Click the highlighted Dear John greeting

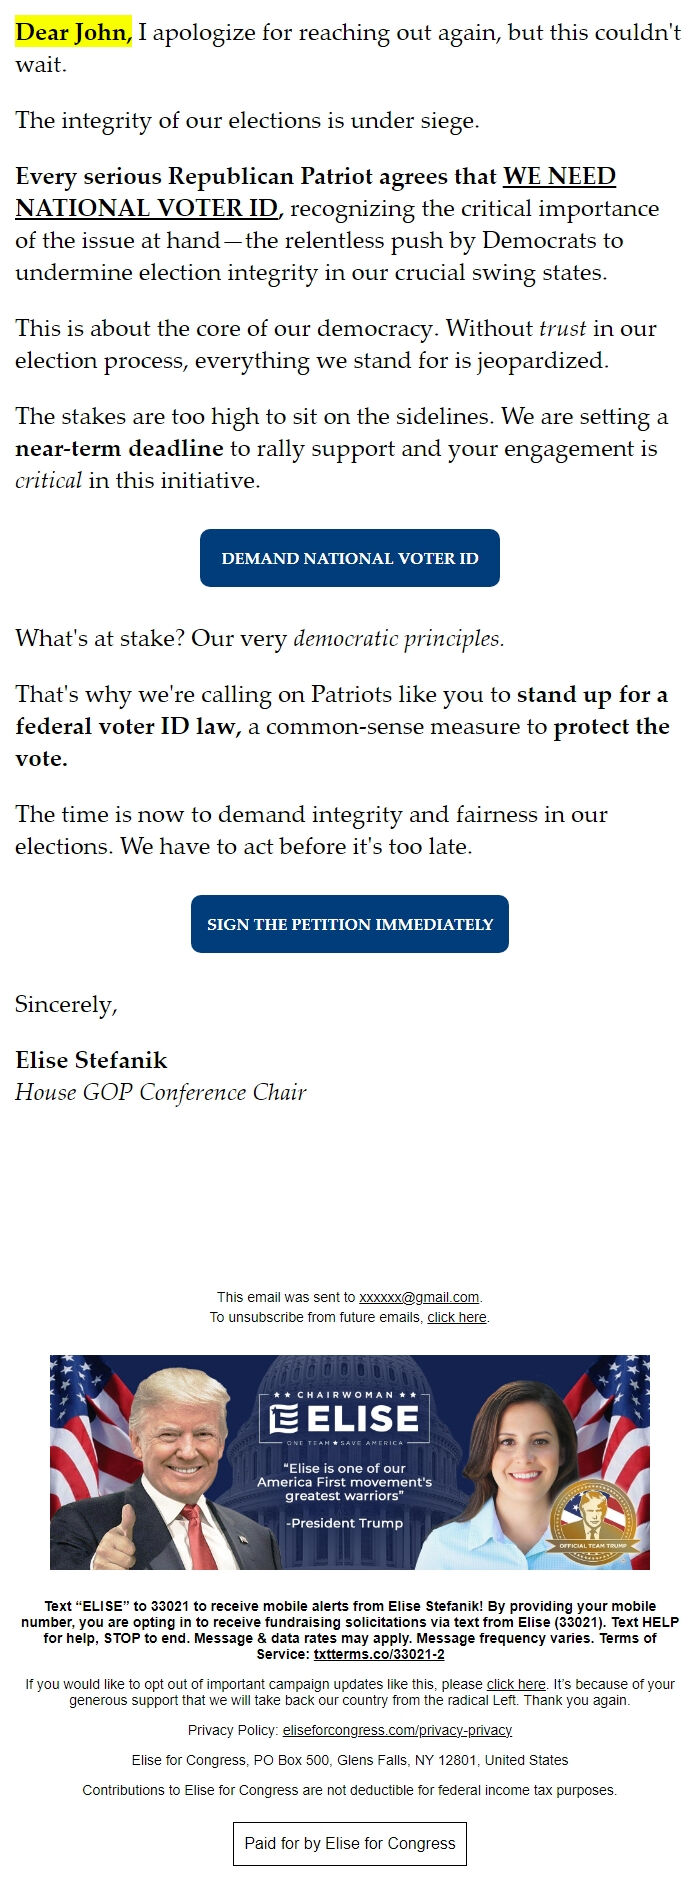[74, 33]
